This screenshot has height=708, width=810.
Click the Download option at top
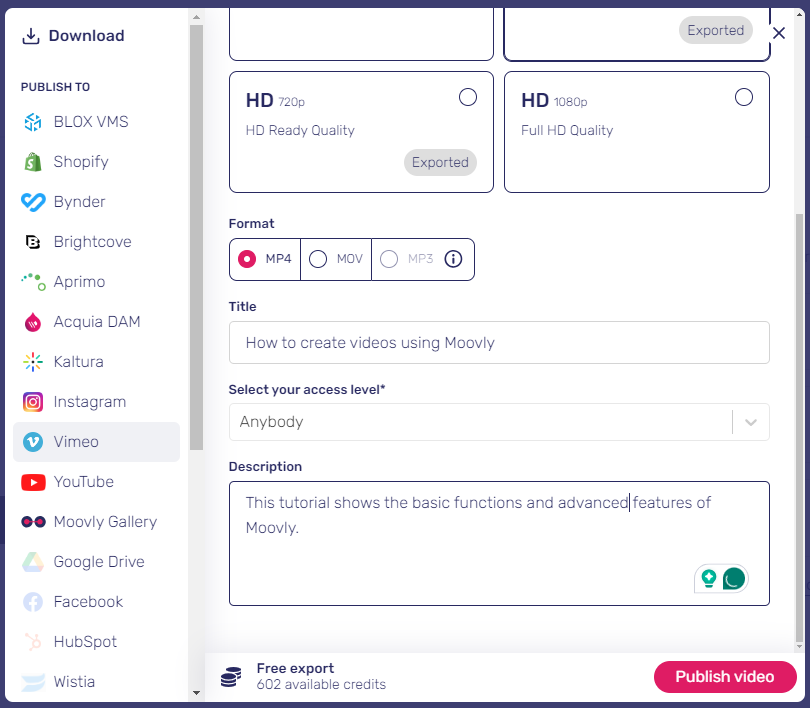(73, 36)
